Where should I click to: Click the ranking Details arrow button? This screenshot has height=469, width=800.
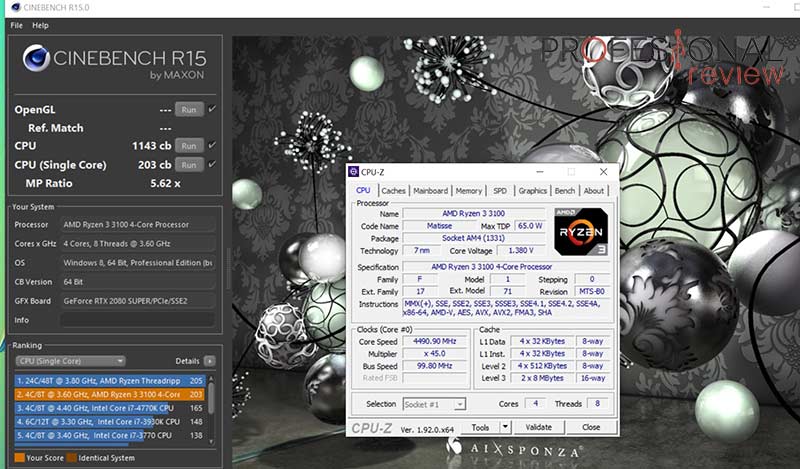pos(209,361)
